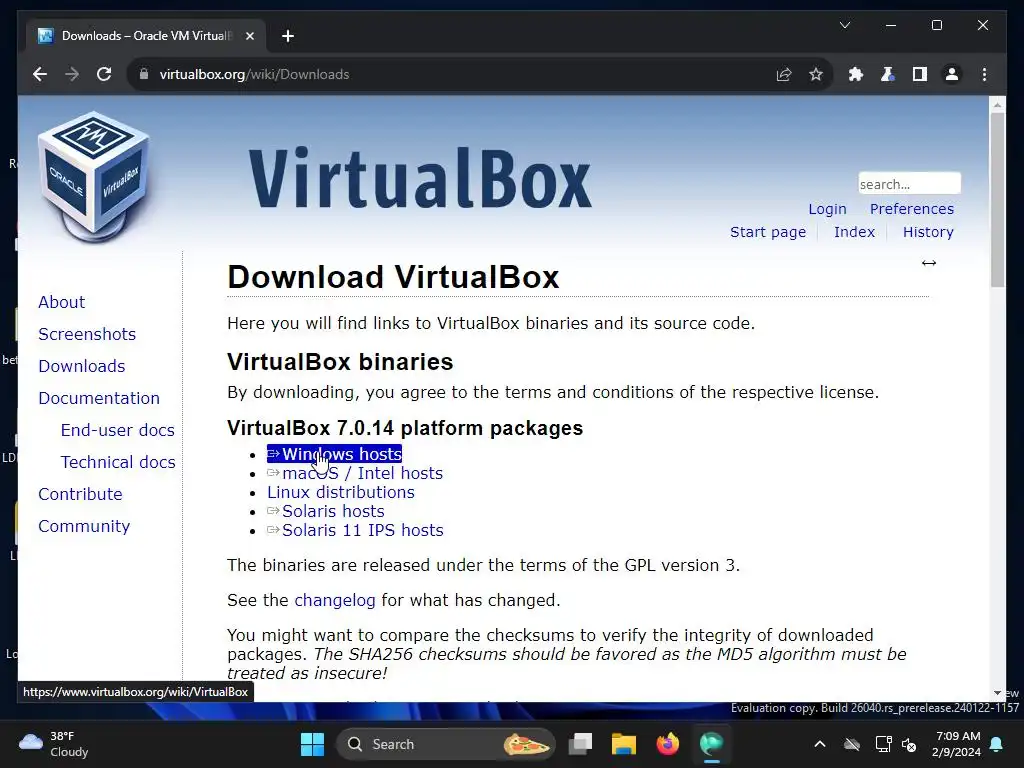Click the browser back arrow
The height and width of the screenshot is (768, 1024).
(x=40, y=74)
